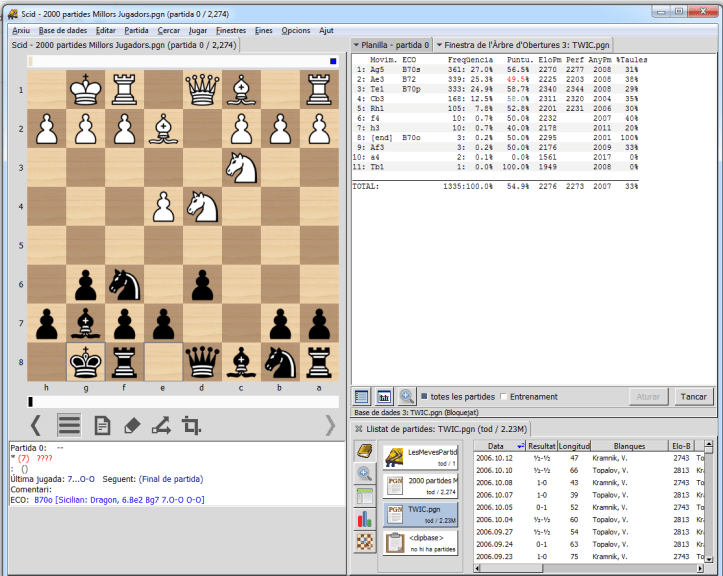Select the TWIC.pgn database thumbnail
723x576 pixels.
coord(420,514)
